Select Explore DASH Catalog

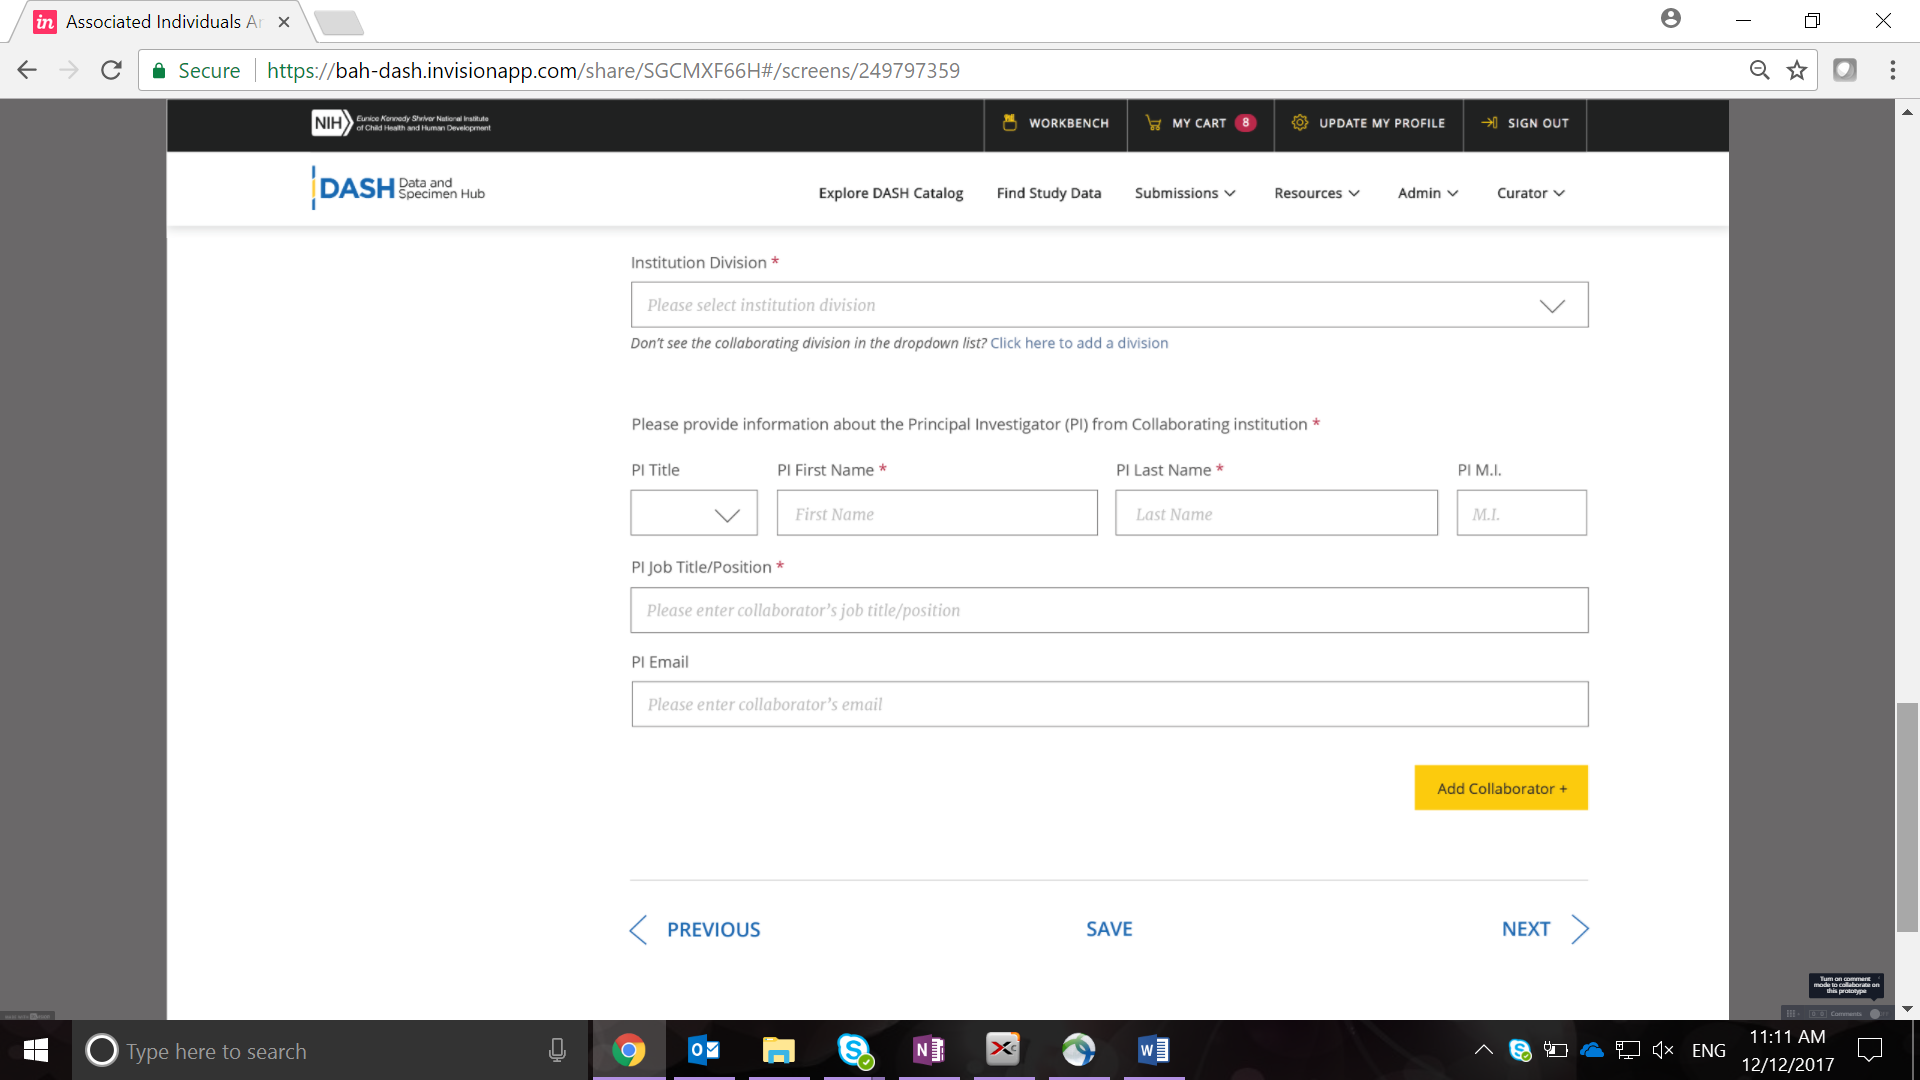tap(890, 193)
